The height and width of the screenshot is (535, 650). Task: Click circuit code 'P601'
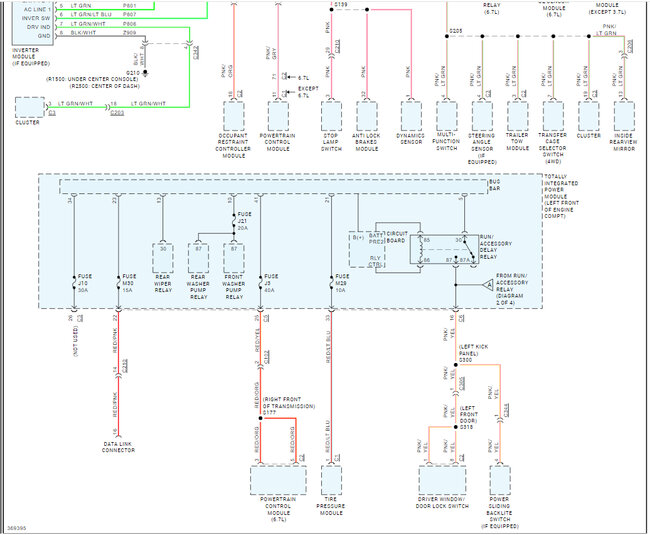[x=129, y=6]
